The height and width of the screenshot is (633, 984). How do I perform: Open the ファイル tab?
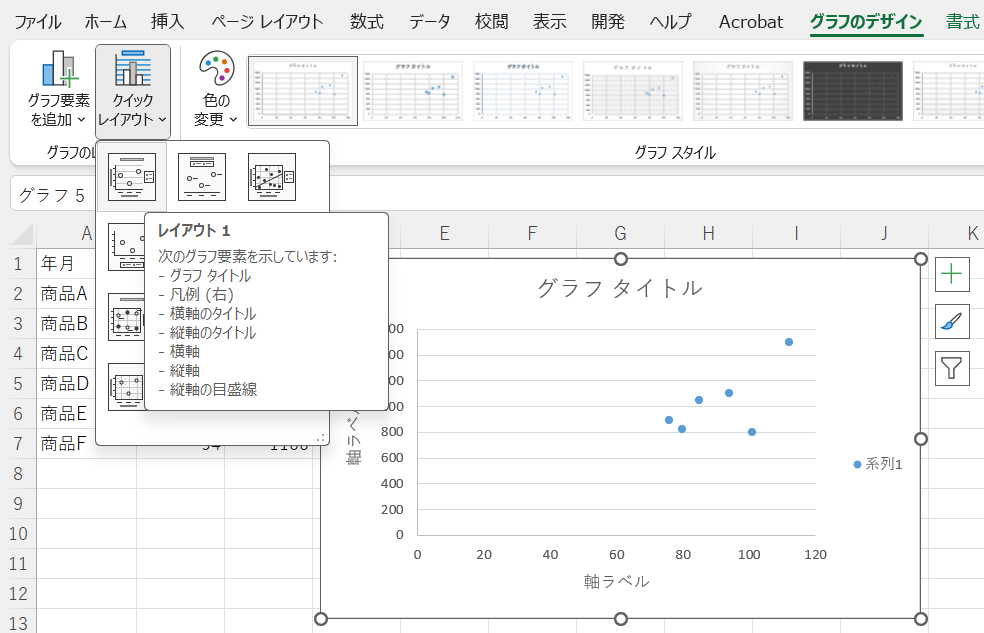pos(38,23)
